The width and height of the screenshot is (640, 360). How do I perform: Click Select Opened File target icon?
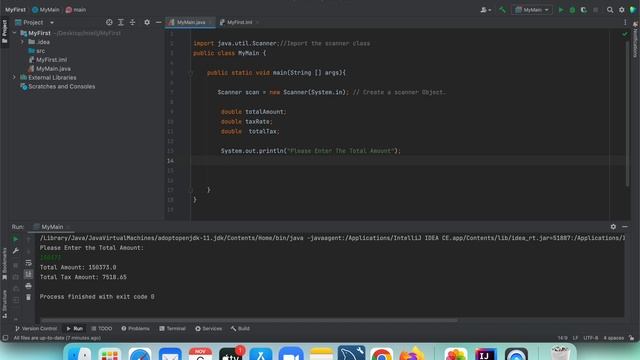(x=109, y=22)
